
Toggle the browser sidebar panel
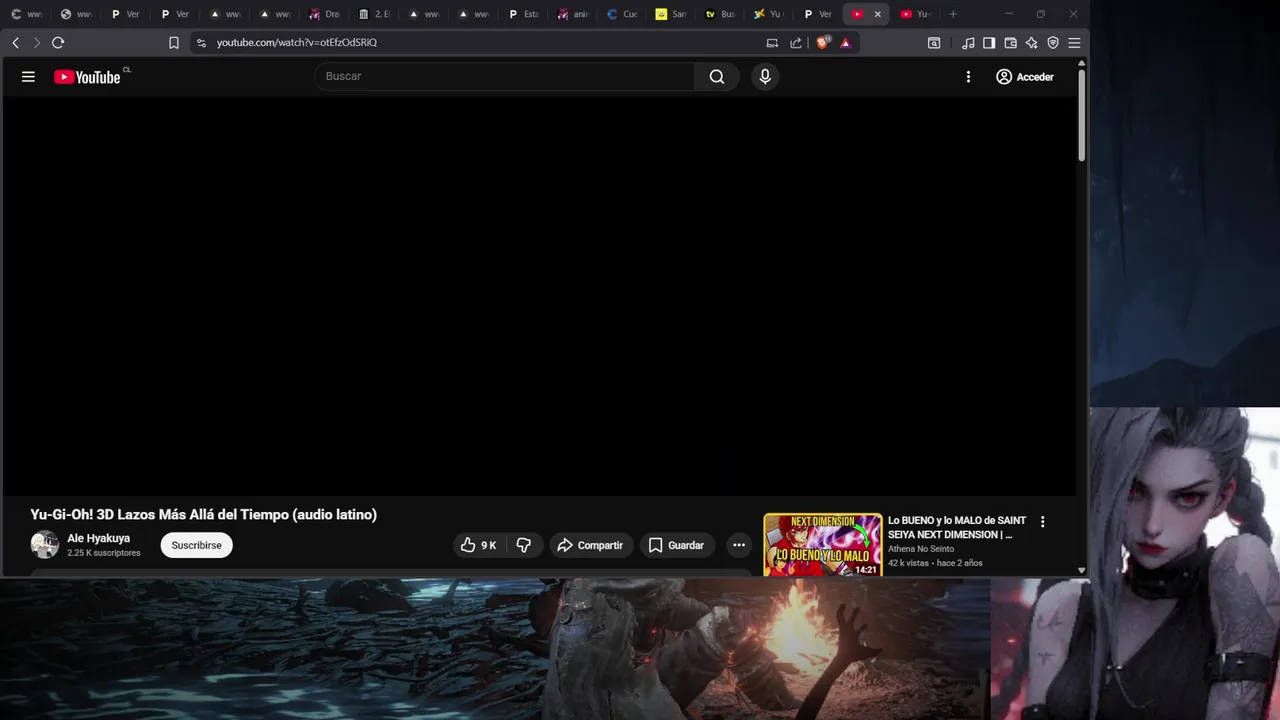(989, 43)
